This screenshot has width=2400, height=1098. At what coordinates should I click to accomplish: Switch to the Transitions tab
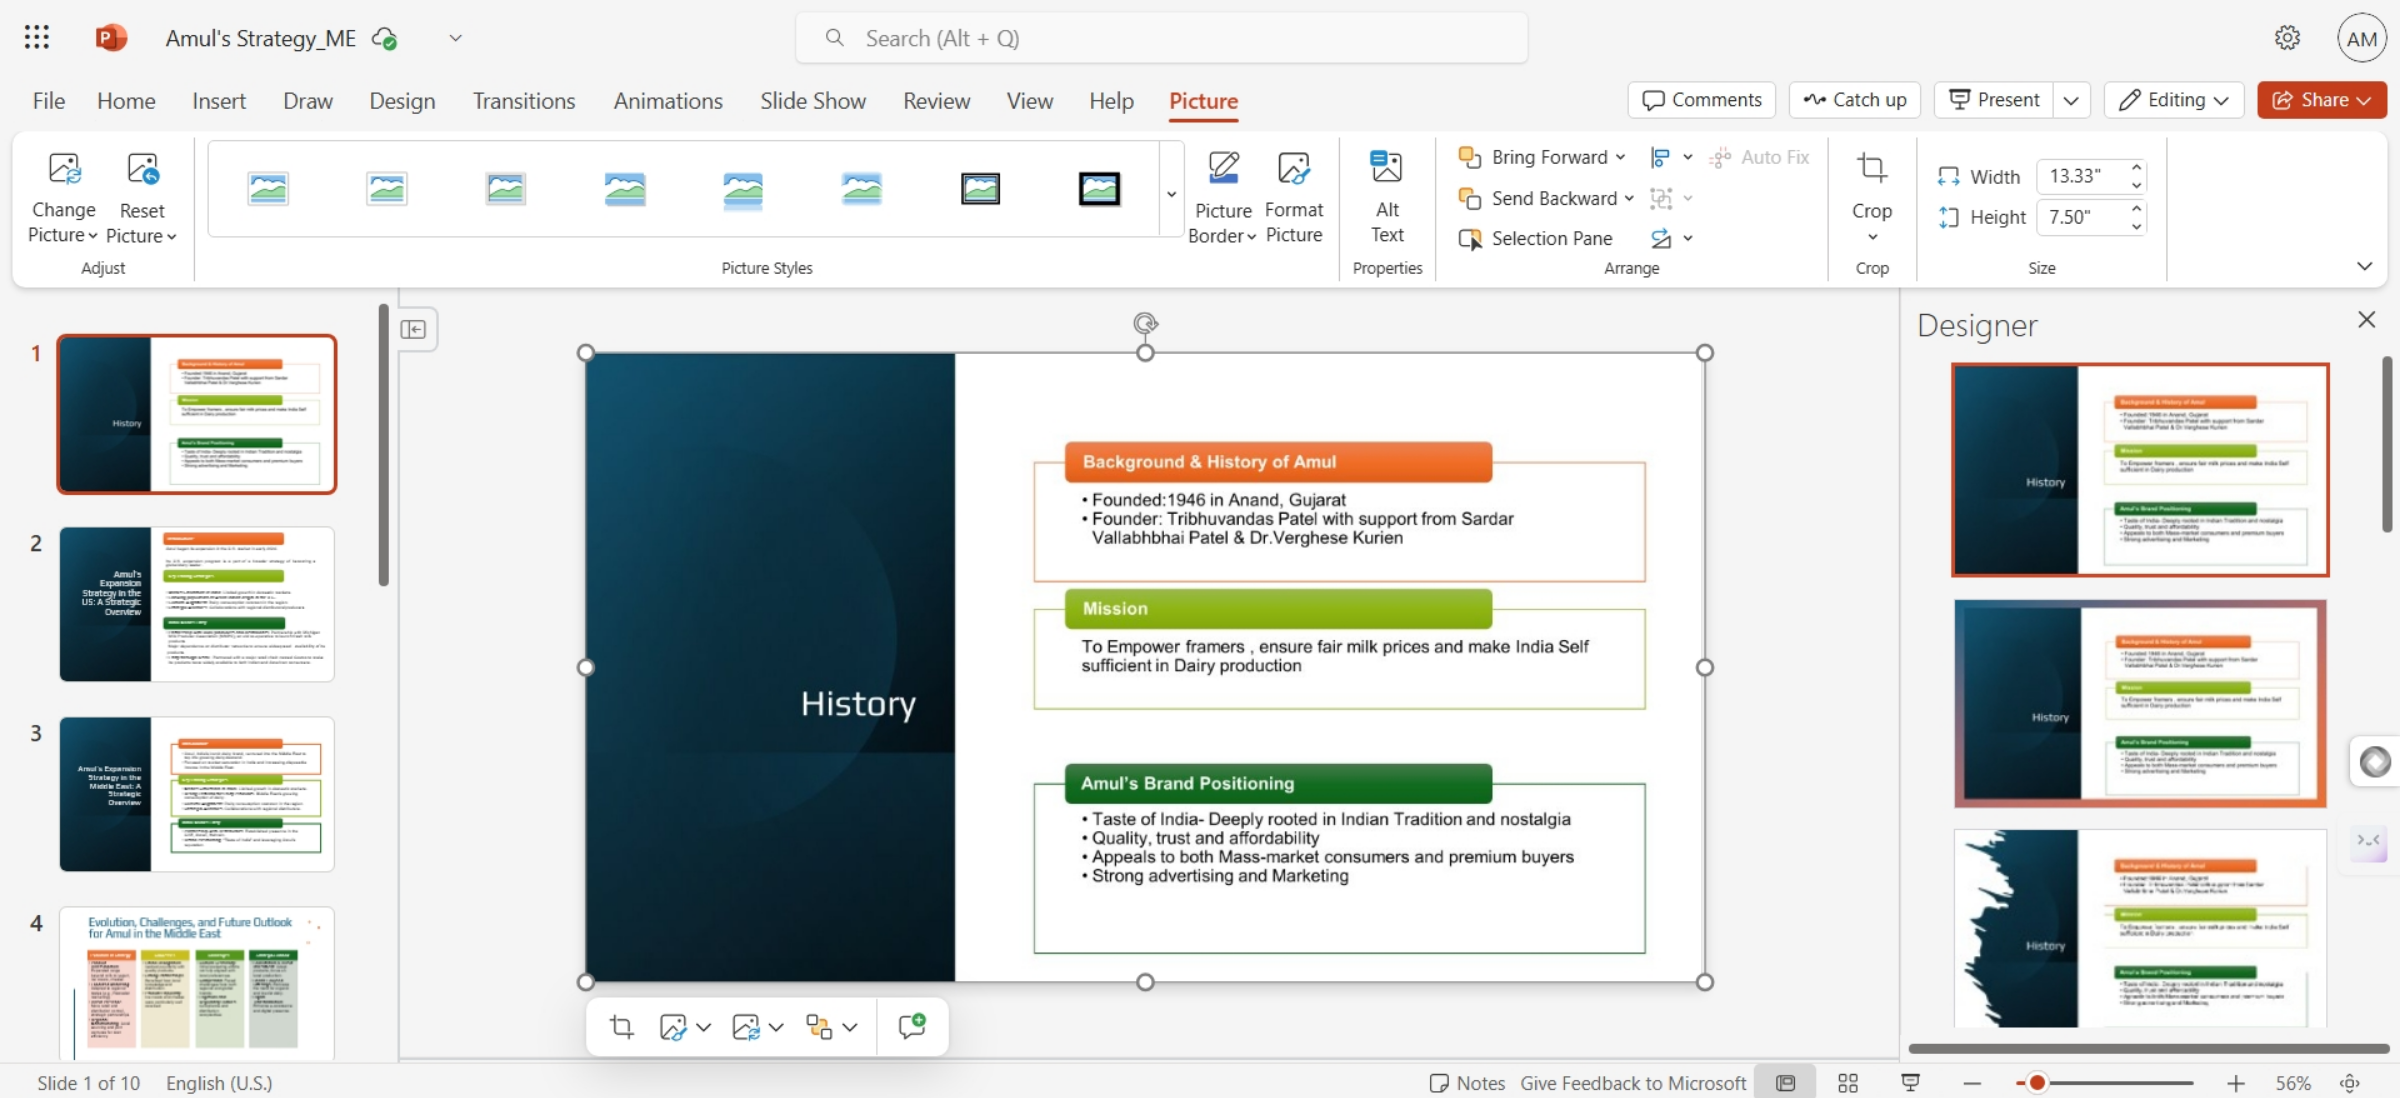click(x=524, y=101)
